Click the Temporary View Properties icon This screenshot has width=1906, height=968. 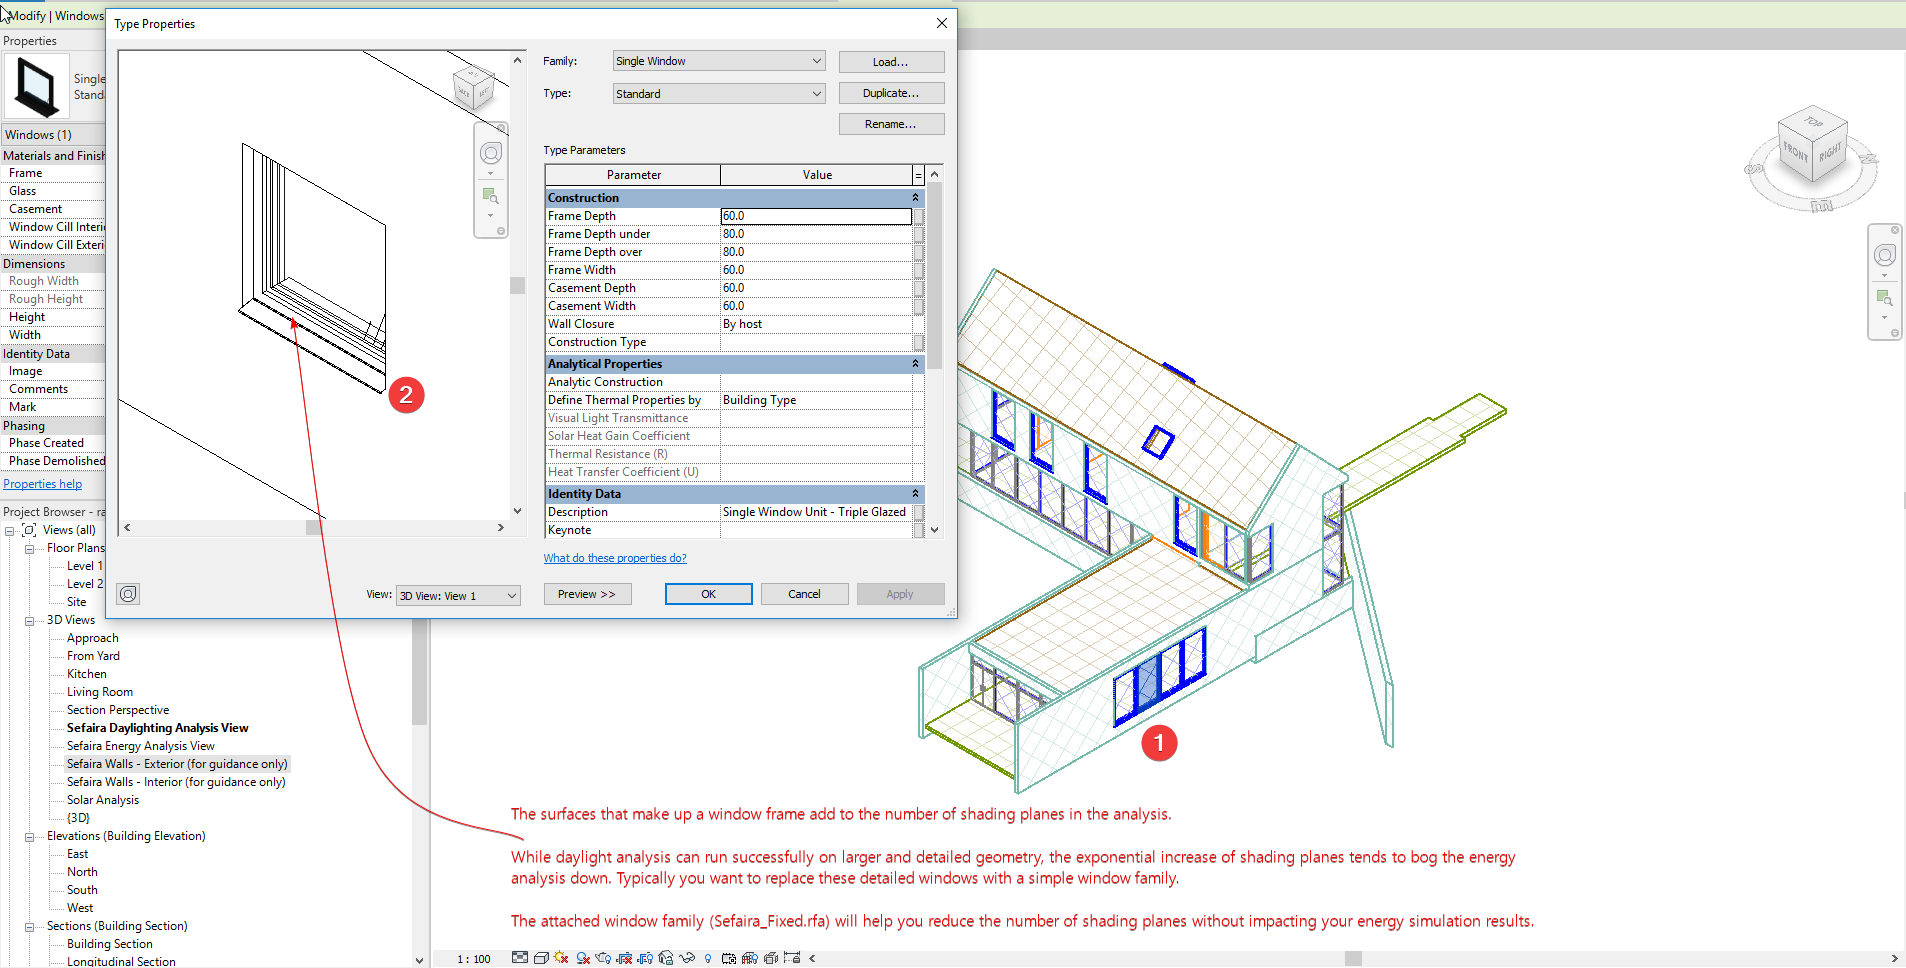coord(729,958)
